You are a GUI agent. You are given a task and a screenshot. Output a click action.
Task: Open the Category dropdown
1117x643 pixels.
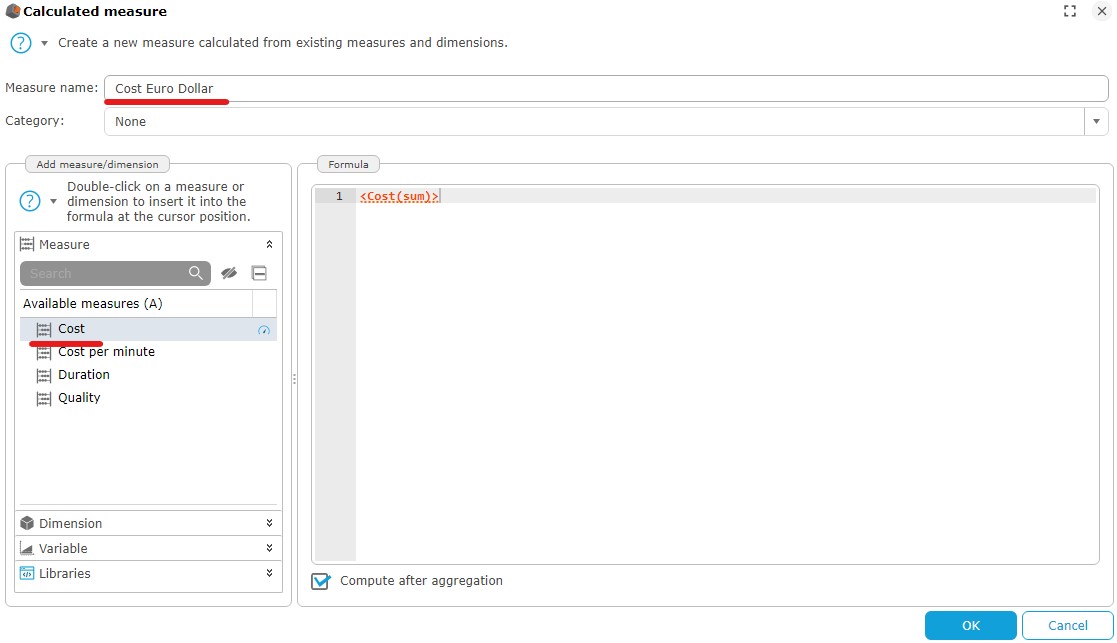(x=1097, y=121)
